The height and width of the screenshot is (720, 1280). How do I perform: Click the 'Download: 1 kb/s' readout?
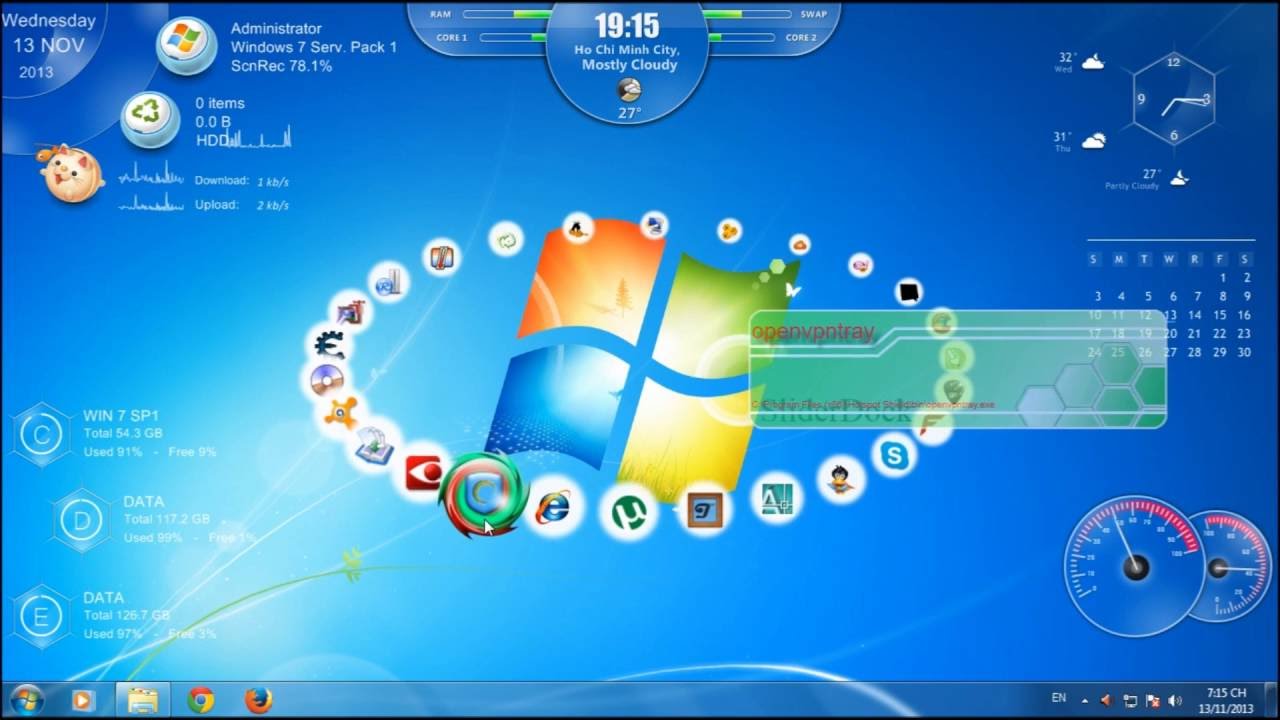click(x=242, y=181)
